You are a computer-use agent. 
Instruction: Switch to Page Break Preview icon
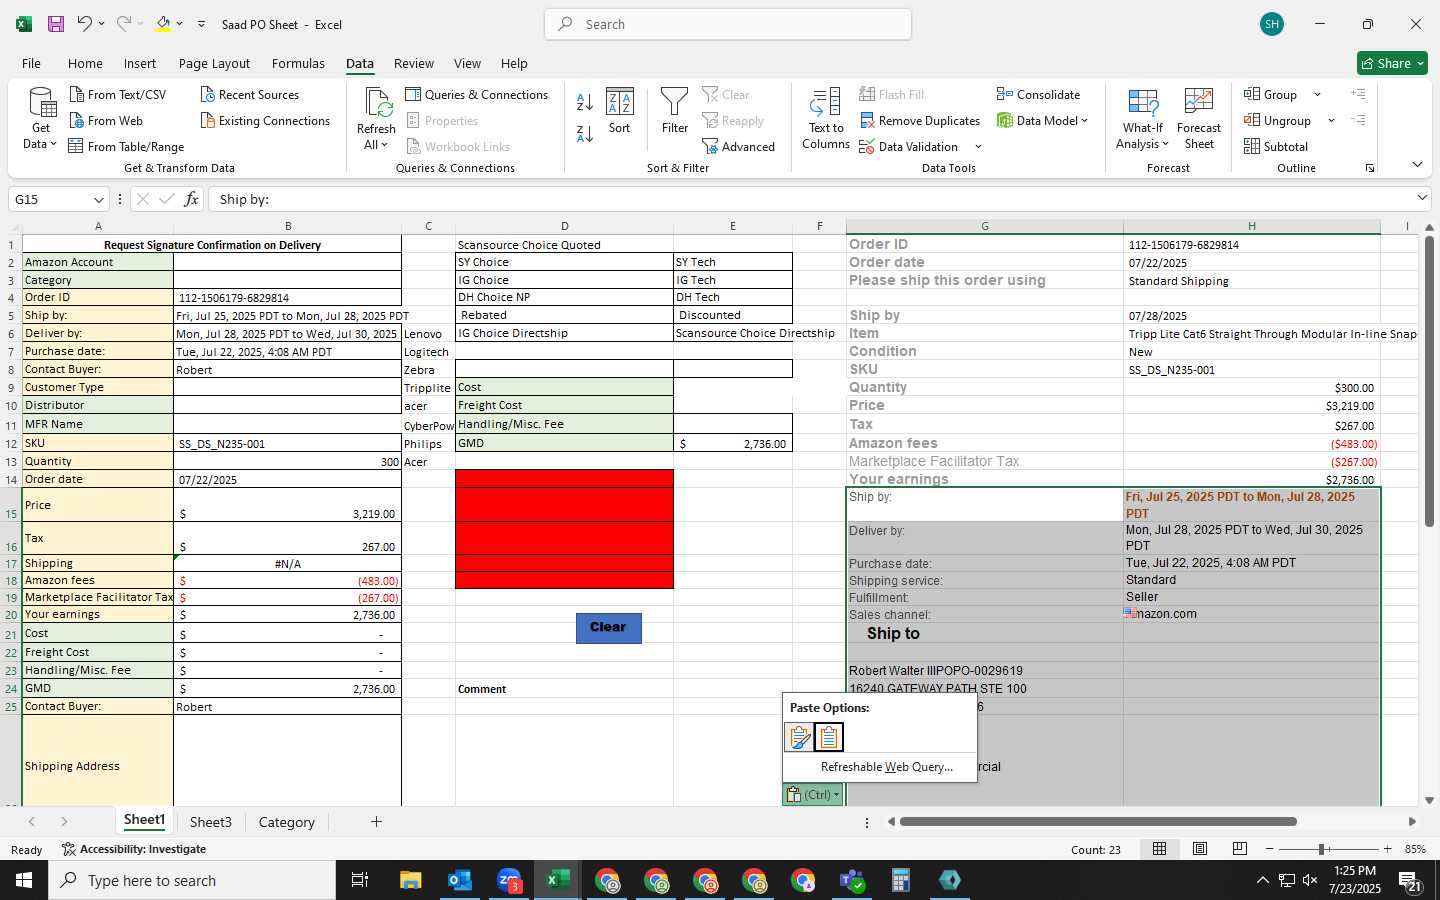[1240, 848]
